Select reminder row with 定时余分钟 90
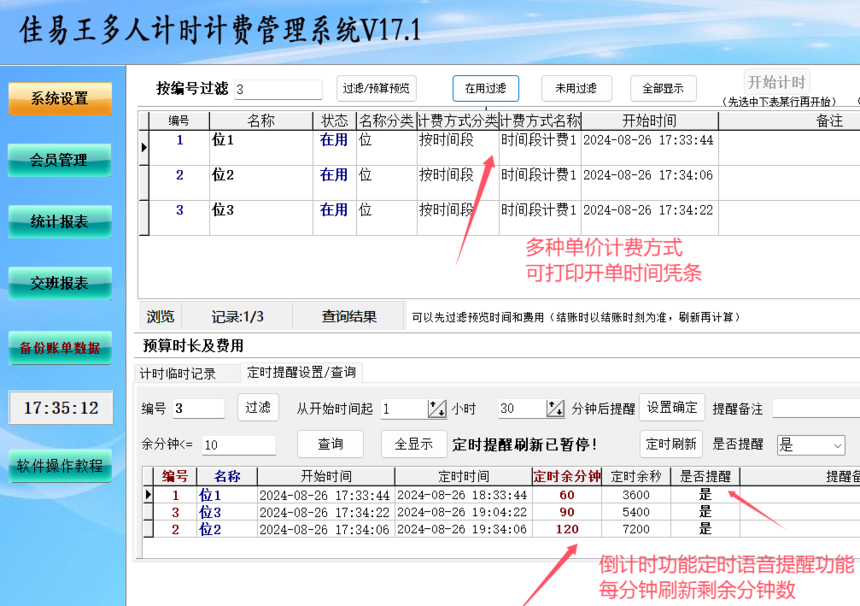The width and height of the screenshot is (860, 606). click(x=501, y=512)
